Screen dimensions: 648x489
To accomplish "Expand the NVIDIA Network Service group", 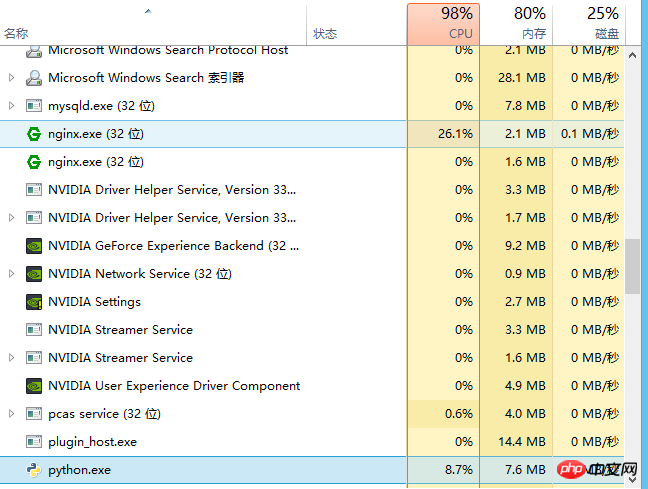I will tap(11, 273).
